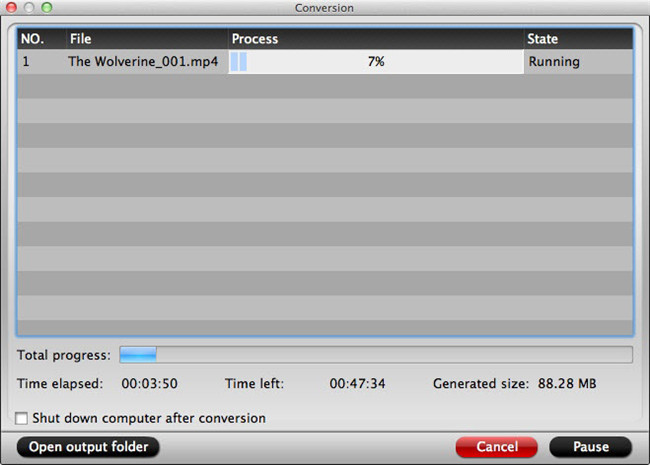Cancel the running conversion
Image resolution: width=650 pixels, height=465 pixels.
click(497, 447)
